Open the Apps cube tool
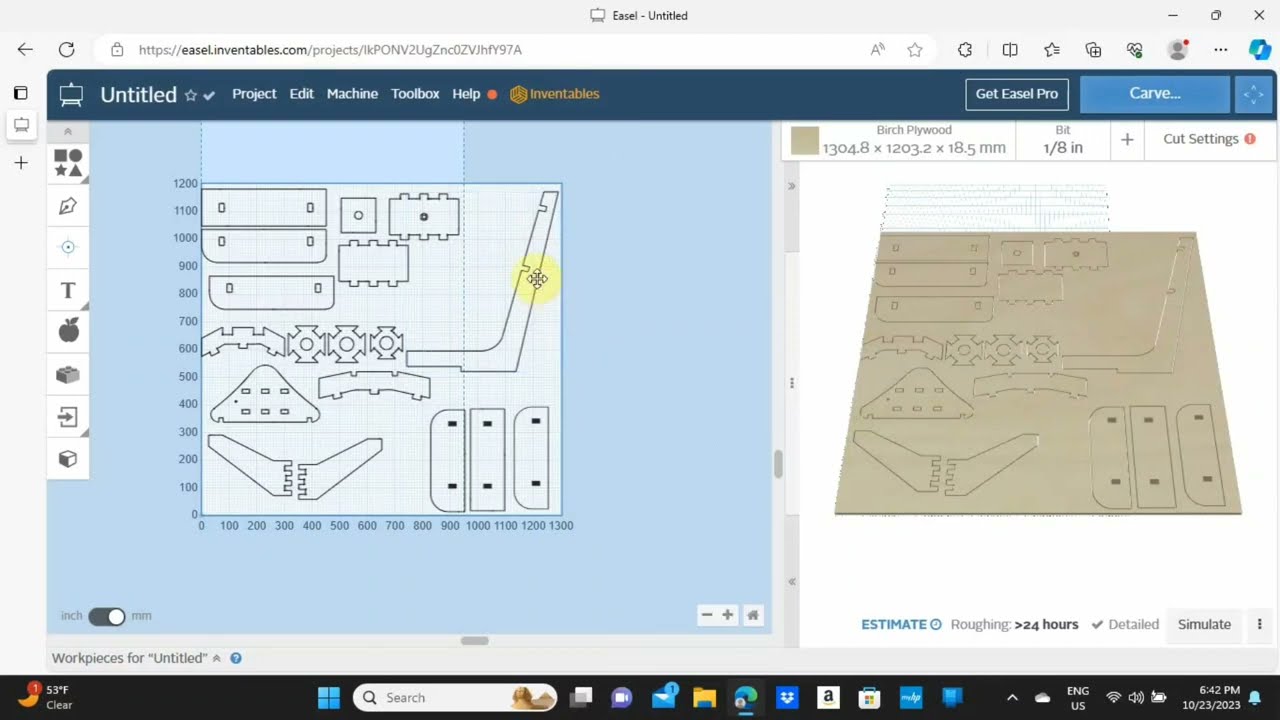The width and height of the screenshot is (1280, 720). coord(68,459)
